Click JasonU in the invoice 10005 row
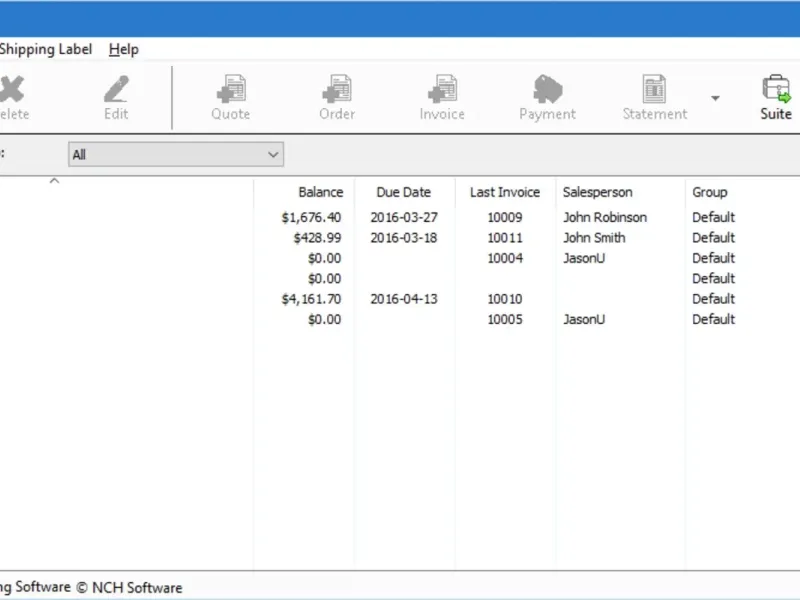800x600 pixels. click(584, 319)
